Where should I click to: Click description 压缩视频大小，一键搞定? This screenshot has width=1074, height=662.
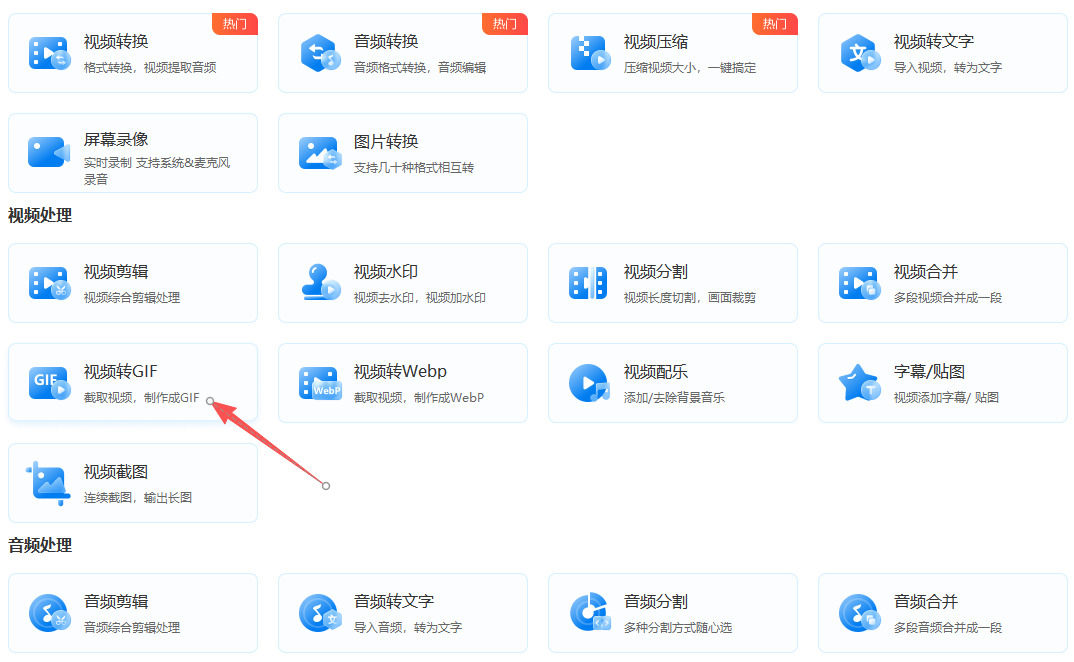[x=690, y=68]
